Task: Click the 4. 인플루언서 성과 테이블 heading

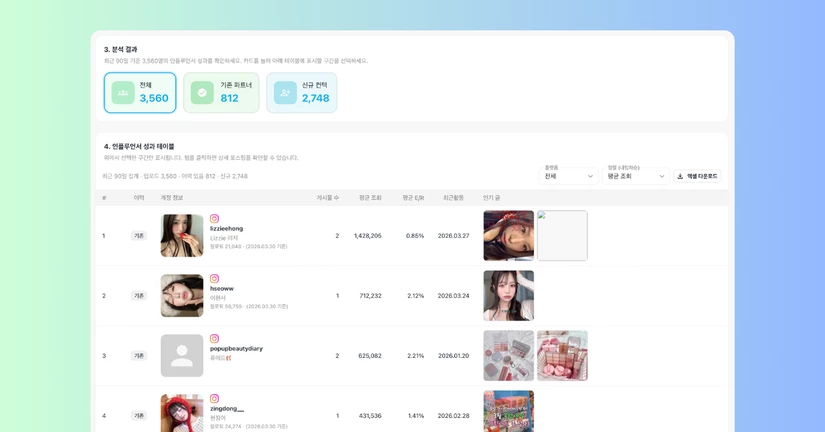Action: pyautogui.click(x=139, y=146)
